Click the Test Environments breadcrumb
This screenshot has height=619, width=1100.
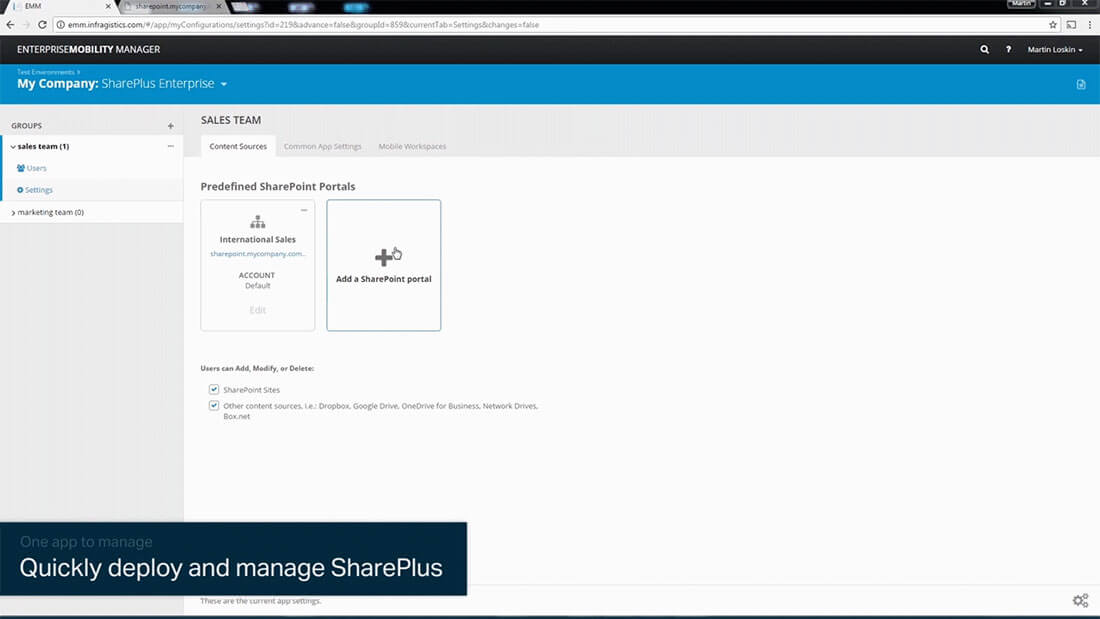tap(46, 72)
